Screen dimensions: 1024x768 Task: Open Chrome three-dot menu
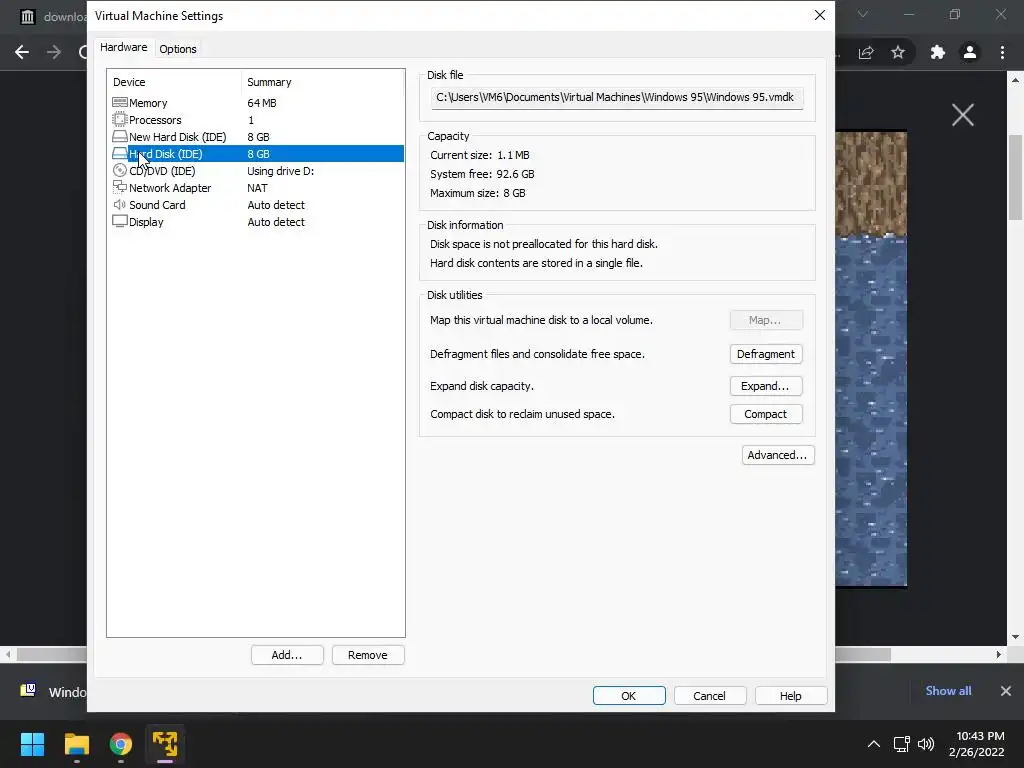coord(1002,52)
